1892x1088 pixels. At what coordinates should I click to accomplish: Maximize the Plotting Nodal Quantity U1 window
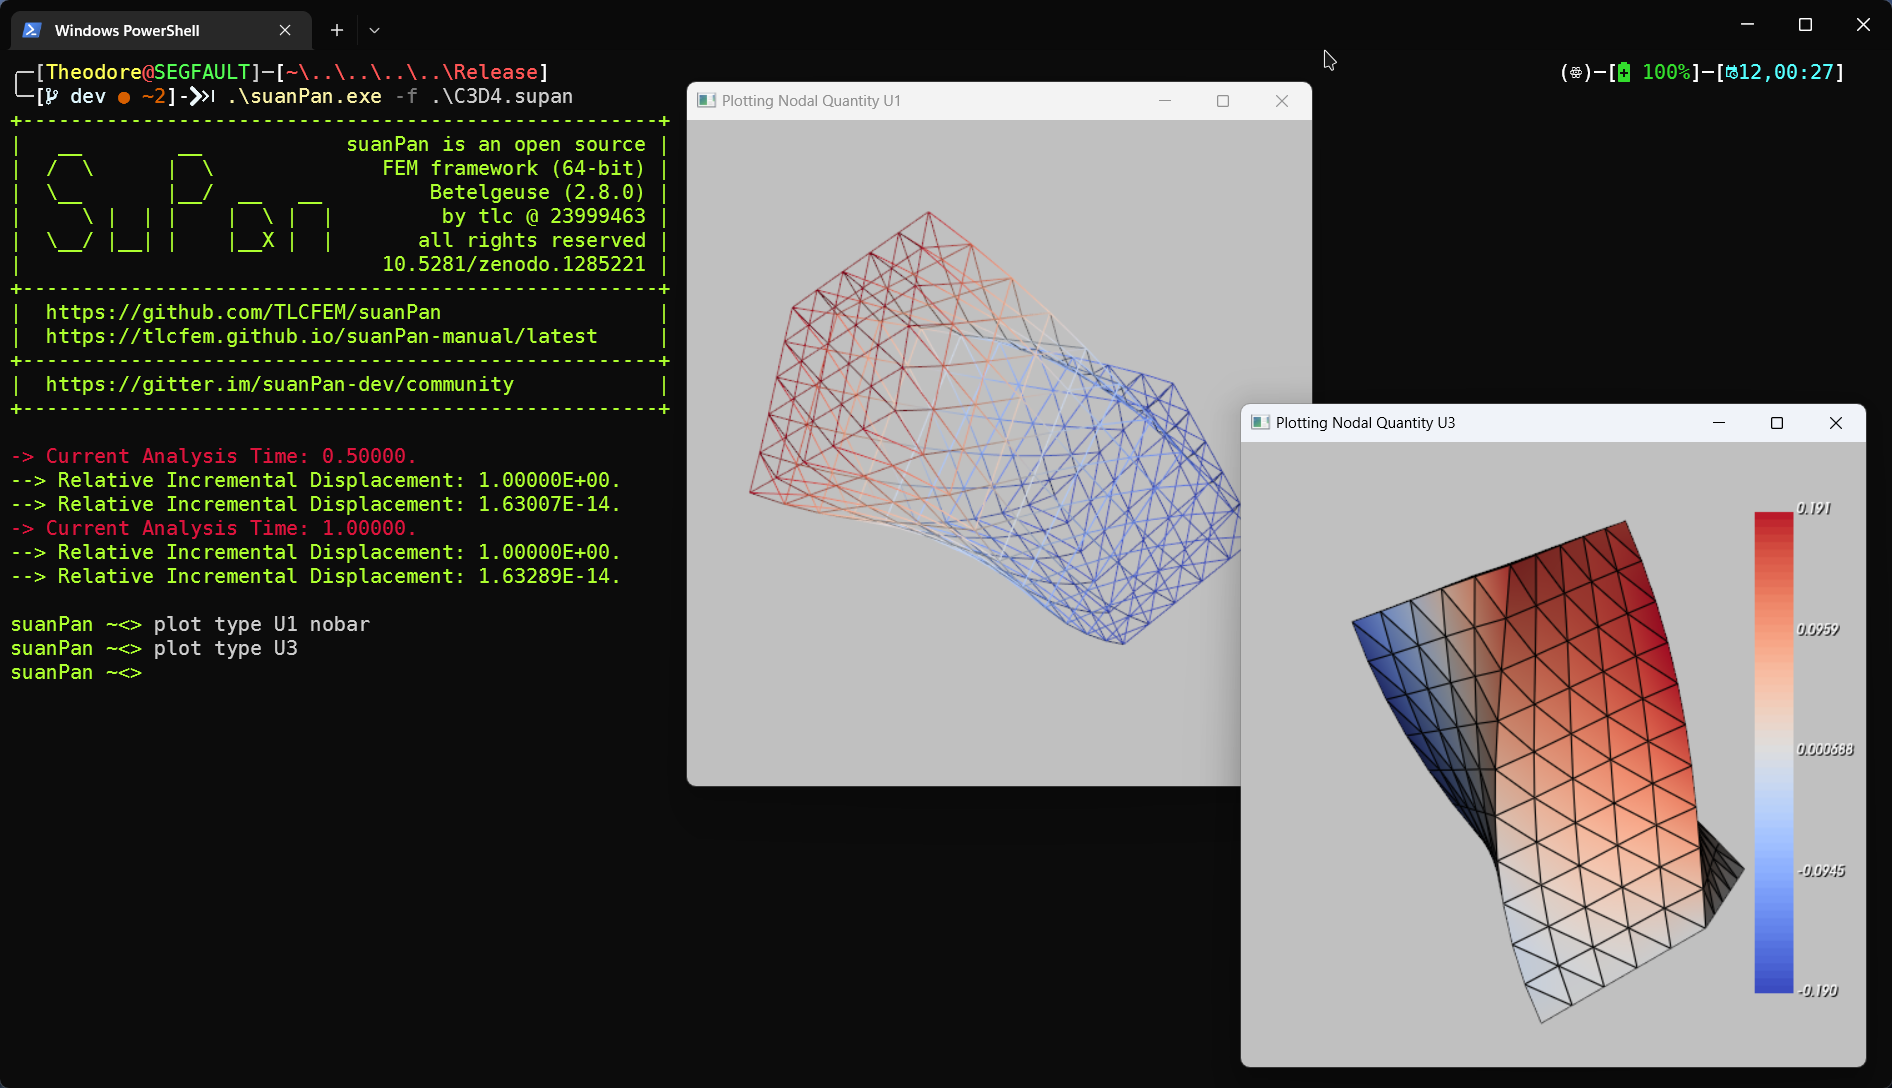1223,101
